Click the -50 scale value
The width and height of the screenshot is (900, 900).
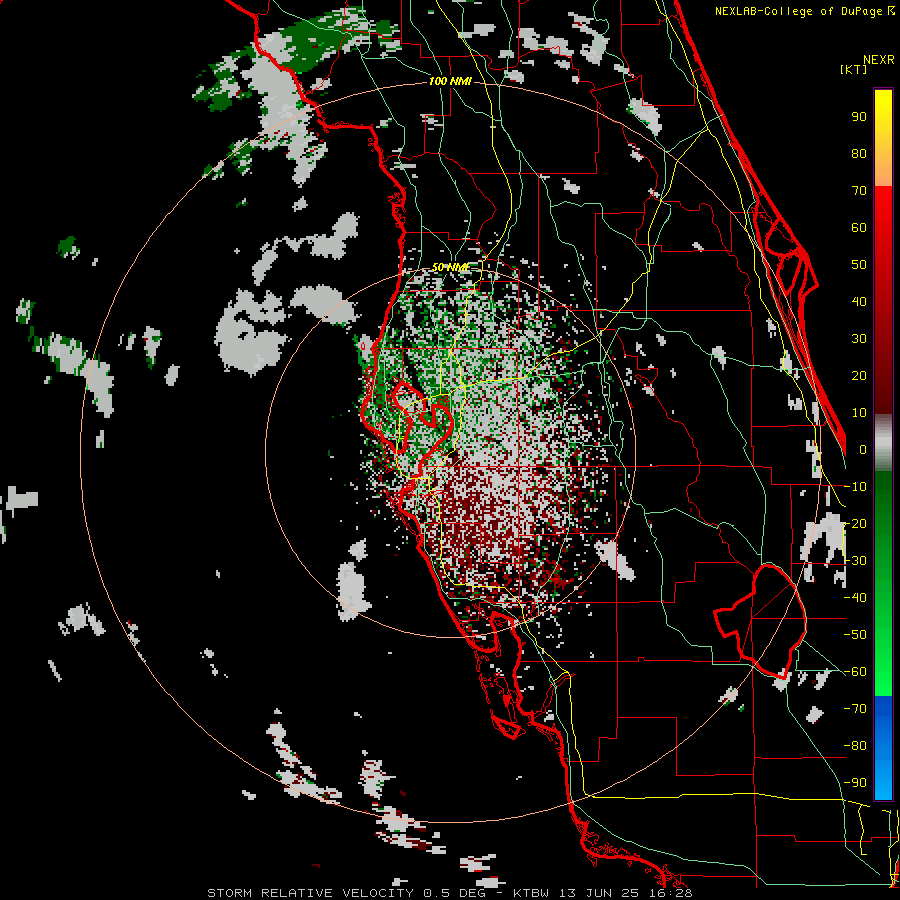[x=855, y=634]
